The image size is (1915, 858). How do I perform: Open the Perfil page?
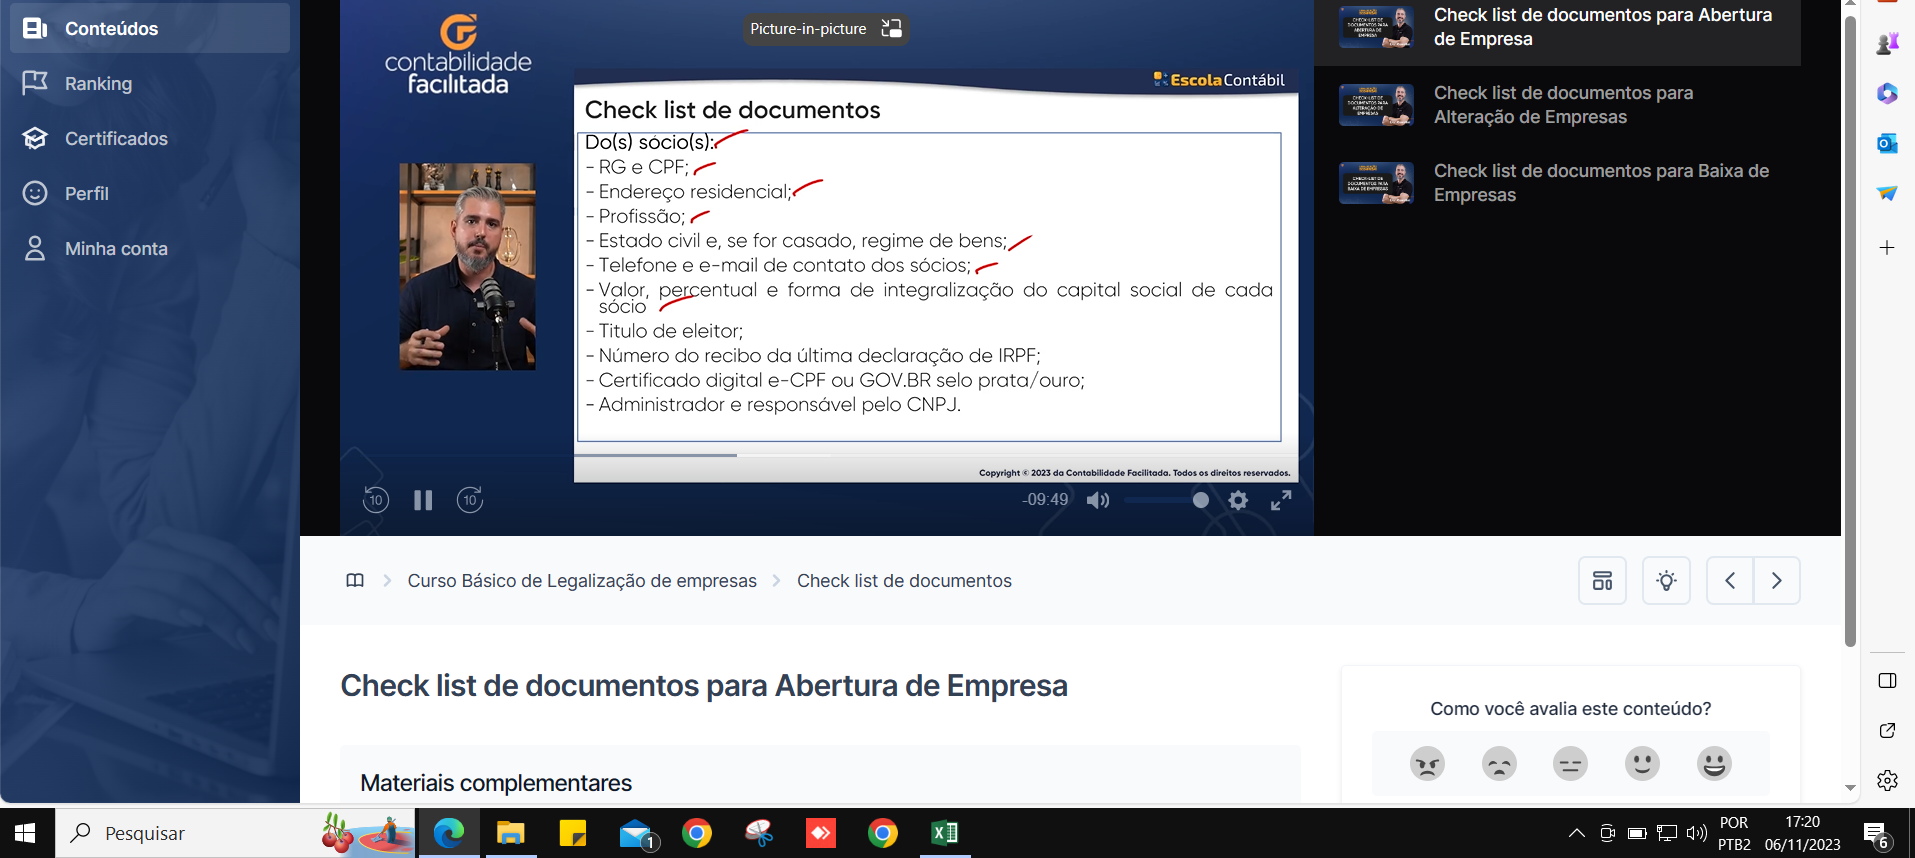(x=87, y=193)
